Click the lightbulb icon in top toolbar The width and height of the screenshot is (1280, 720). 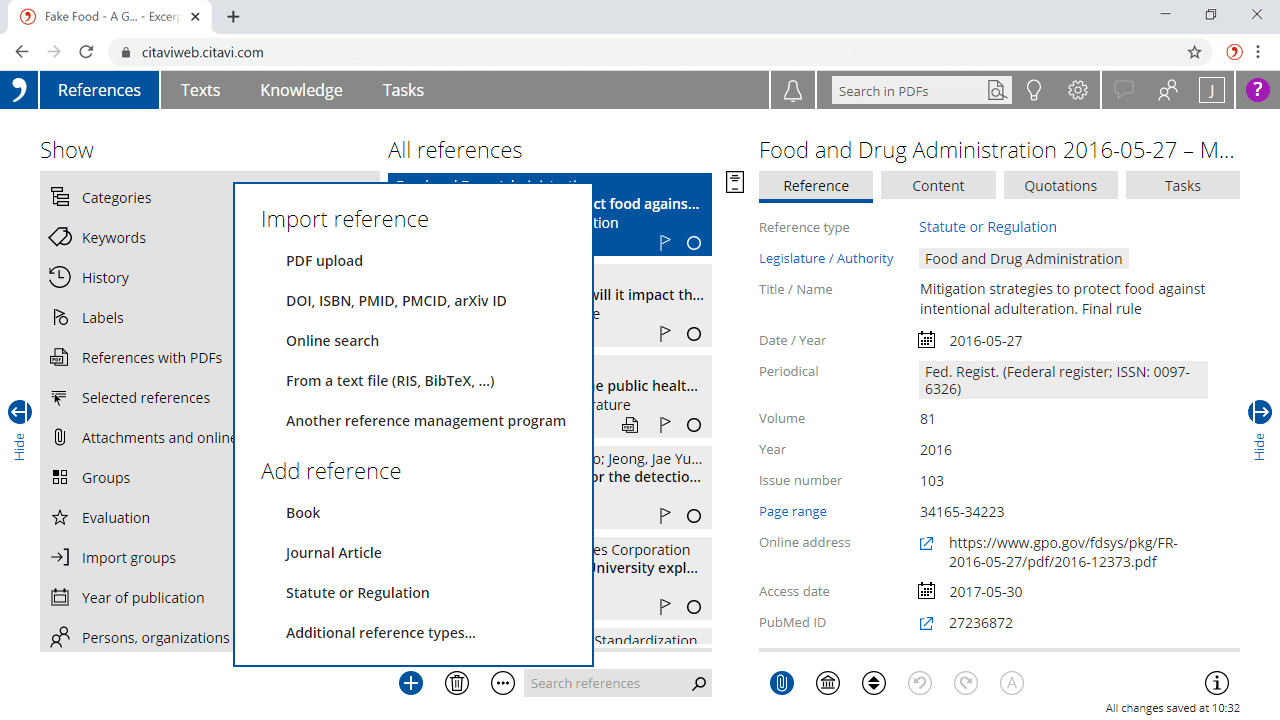(x=1034, y=91)
